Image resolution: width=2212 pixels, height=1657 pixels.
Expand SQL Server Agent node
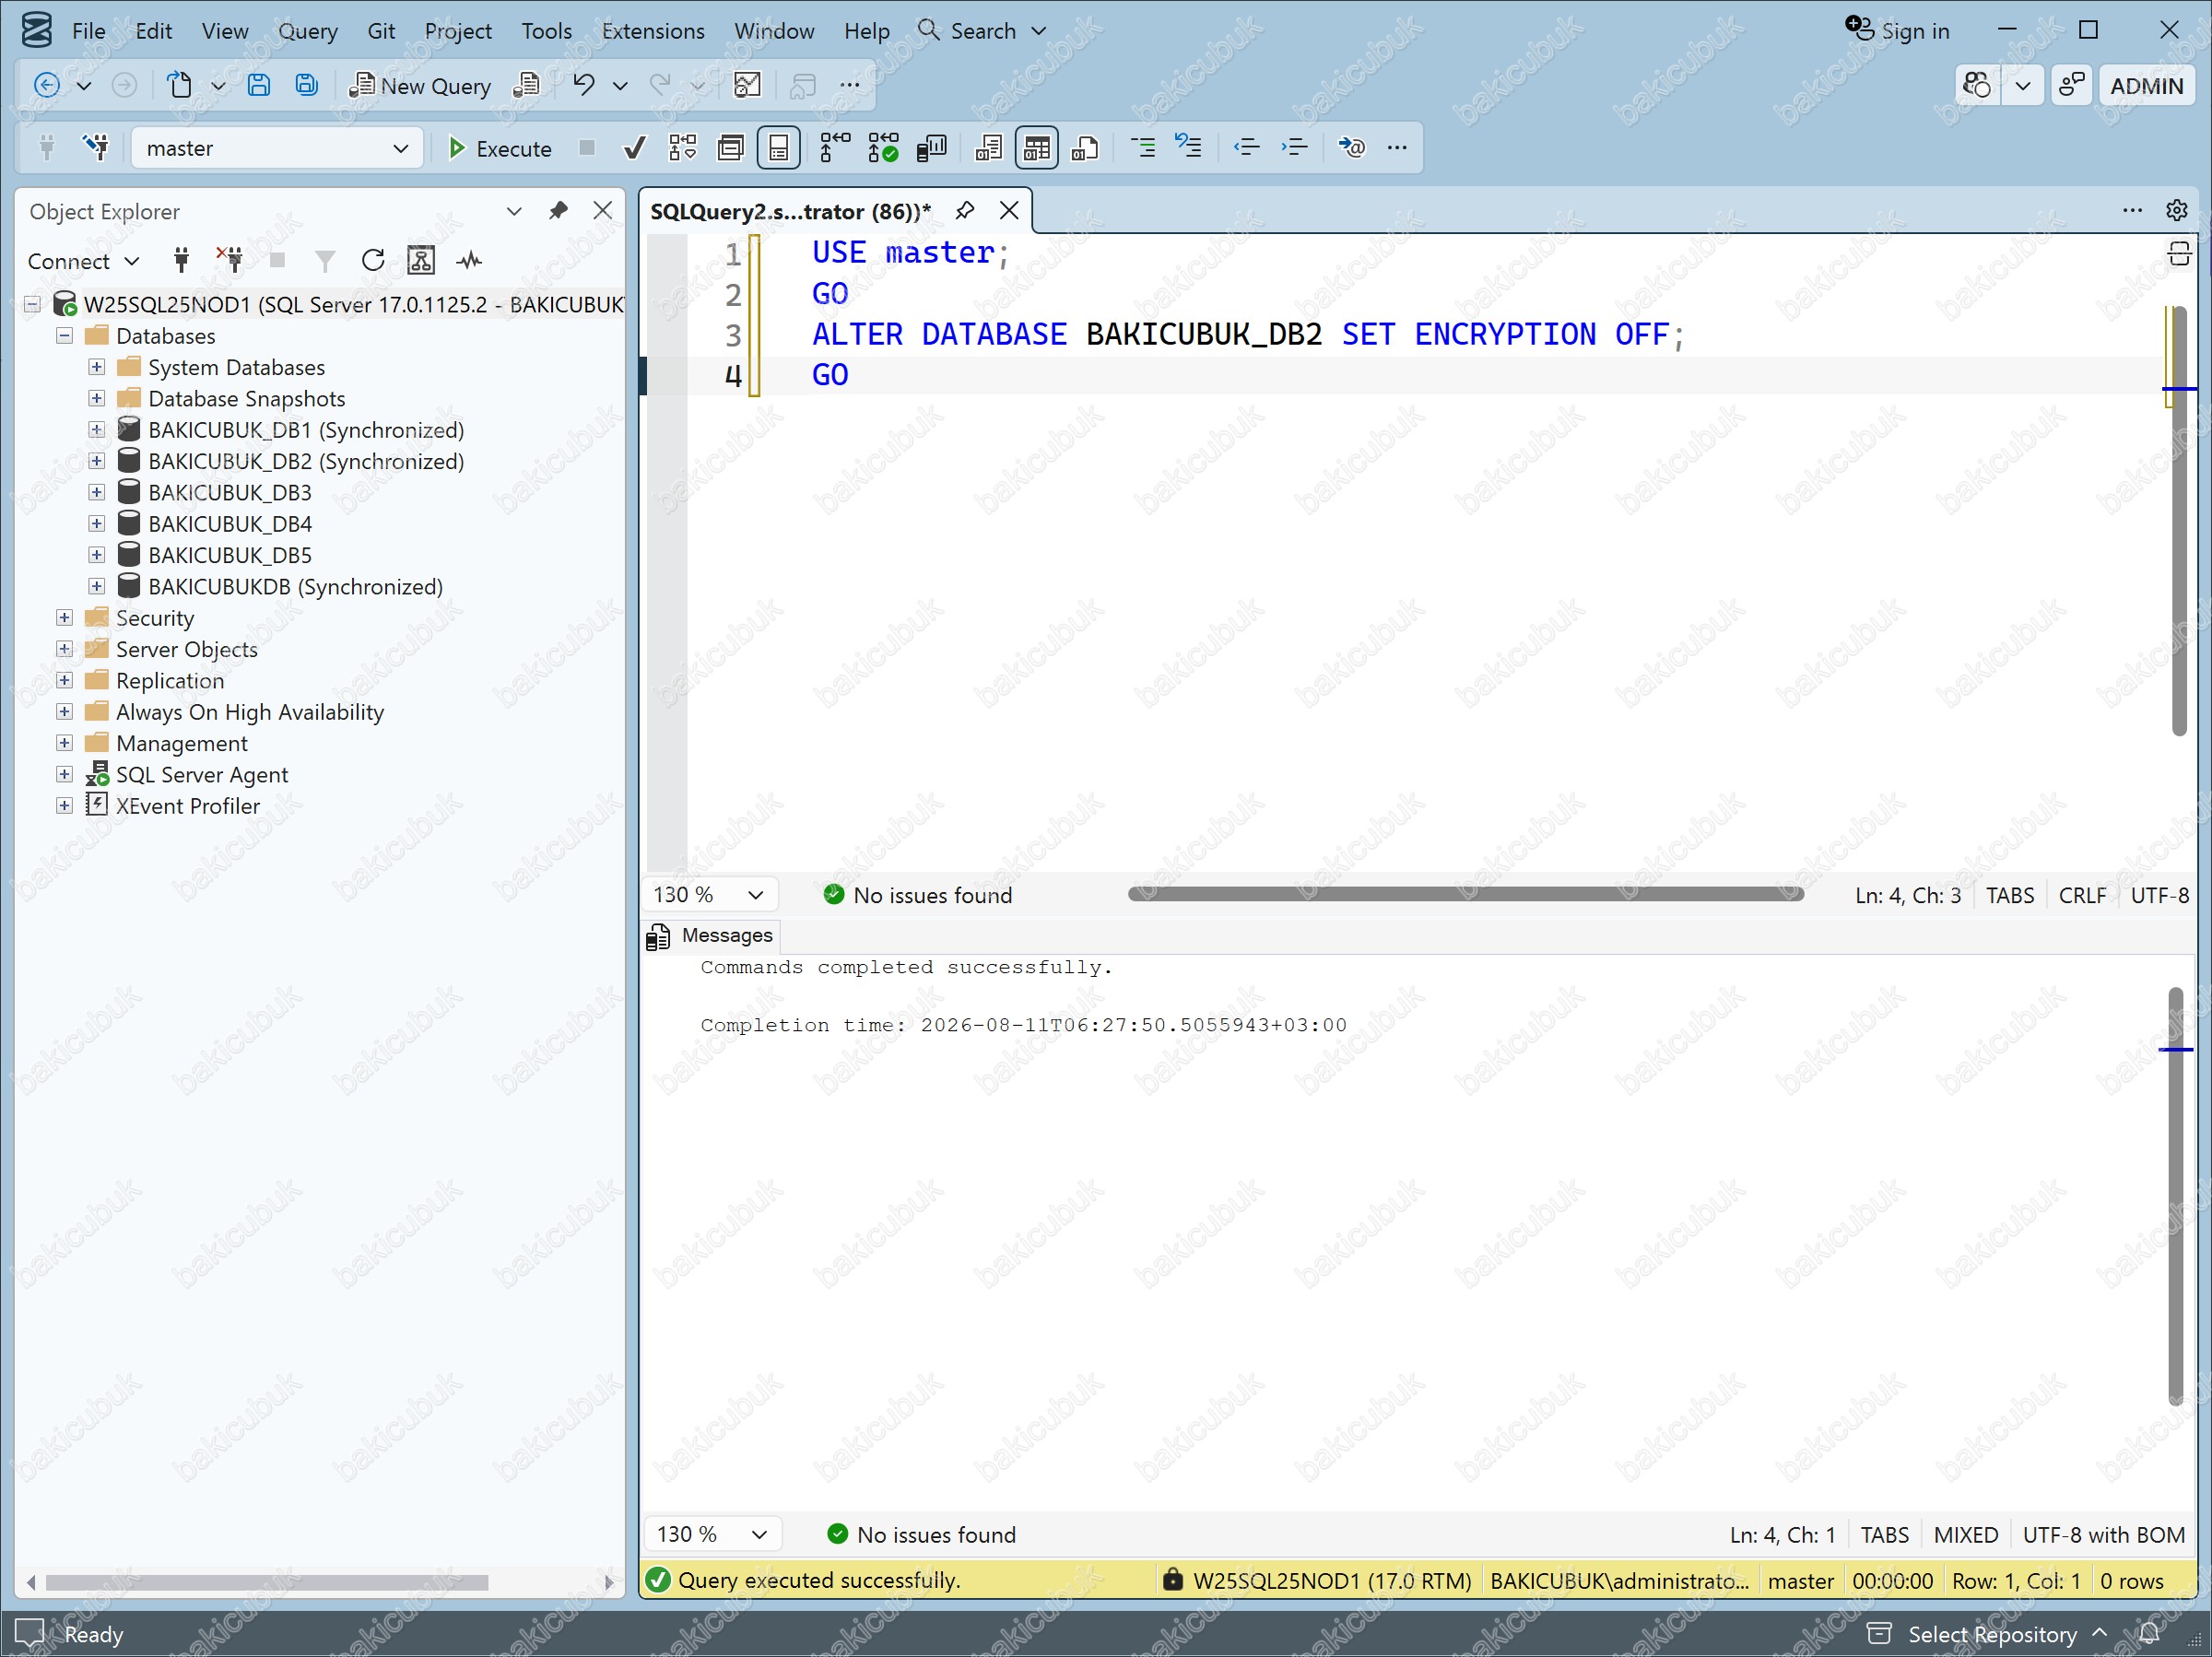[x=64, y=774]
